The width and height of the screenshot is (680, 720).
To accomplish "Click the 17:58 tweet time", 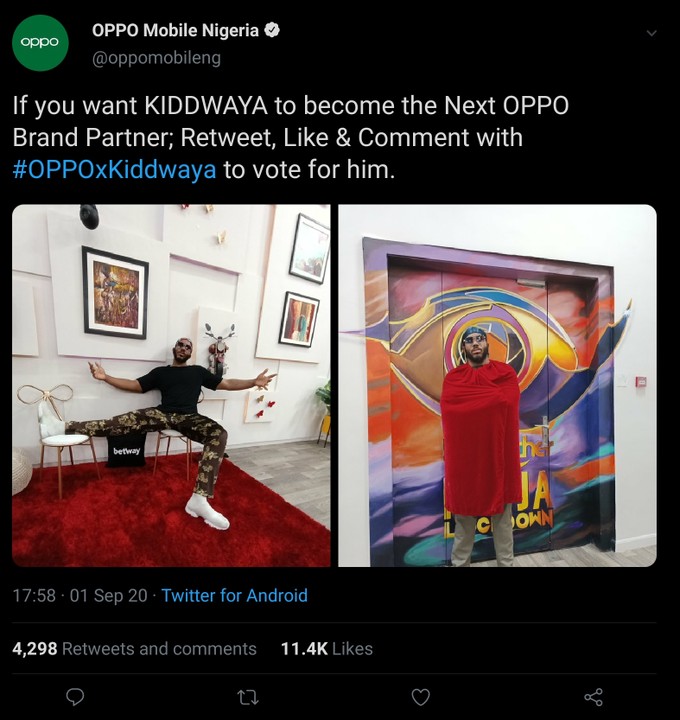I will (x=34, y=595).
